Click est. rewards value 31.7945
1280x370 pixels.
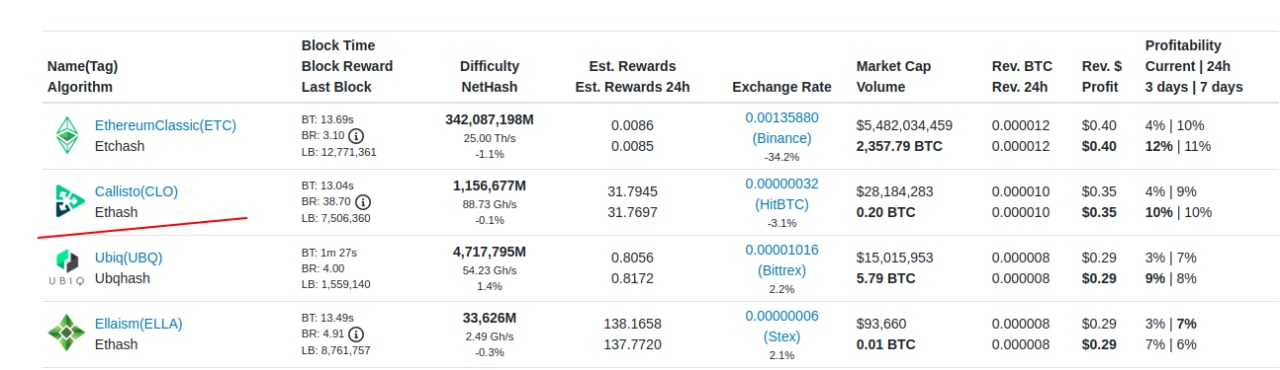point(632,191)
